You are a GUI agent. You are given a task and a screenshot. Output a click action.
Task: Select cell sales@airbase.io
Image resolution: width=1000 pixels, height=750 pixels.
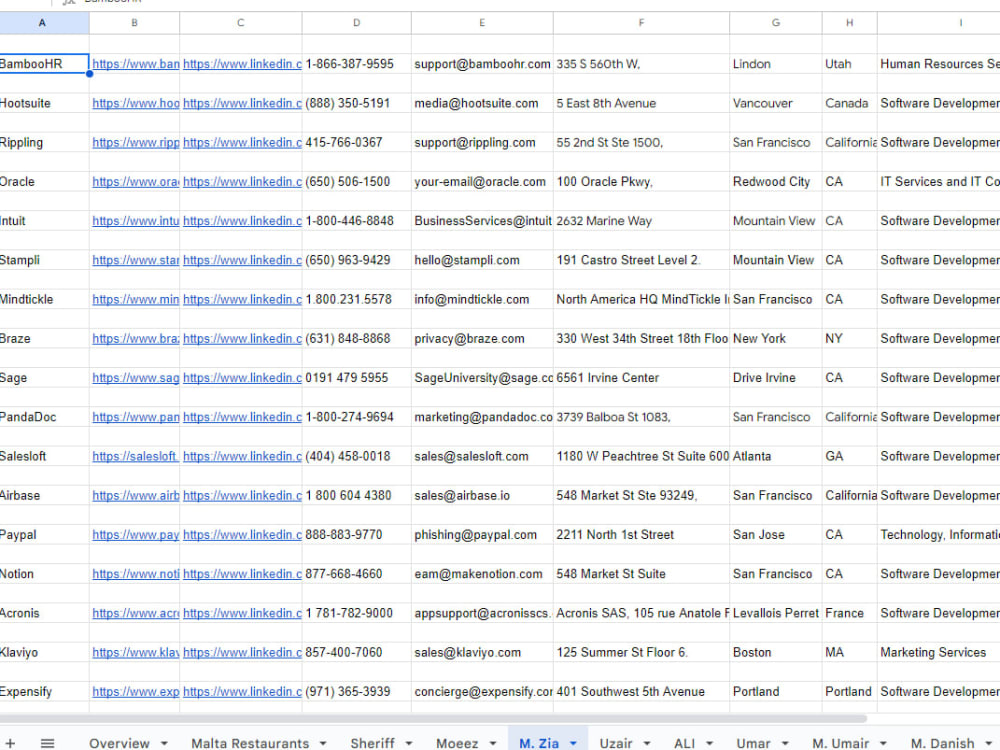point(482,496)
